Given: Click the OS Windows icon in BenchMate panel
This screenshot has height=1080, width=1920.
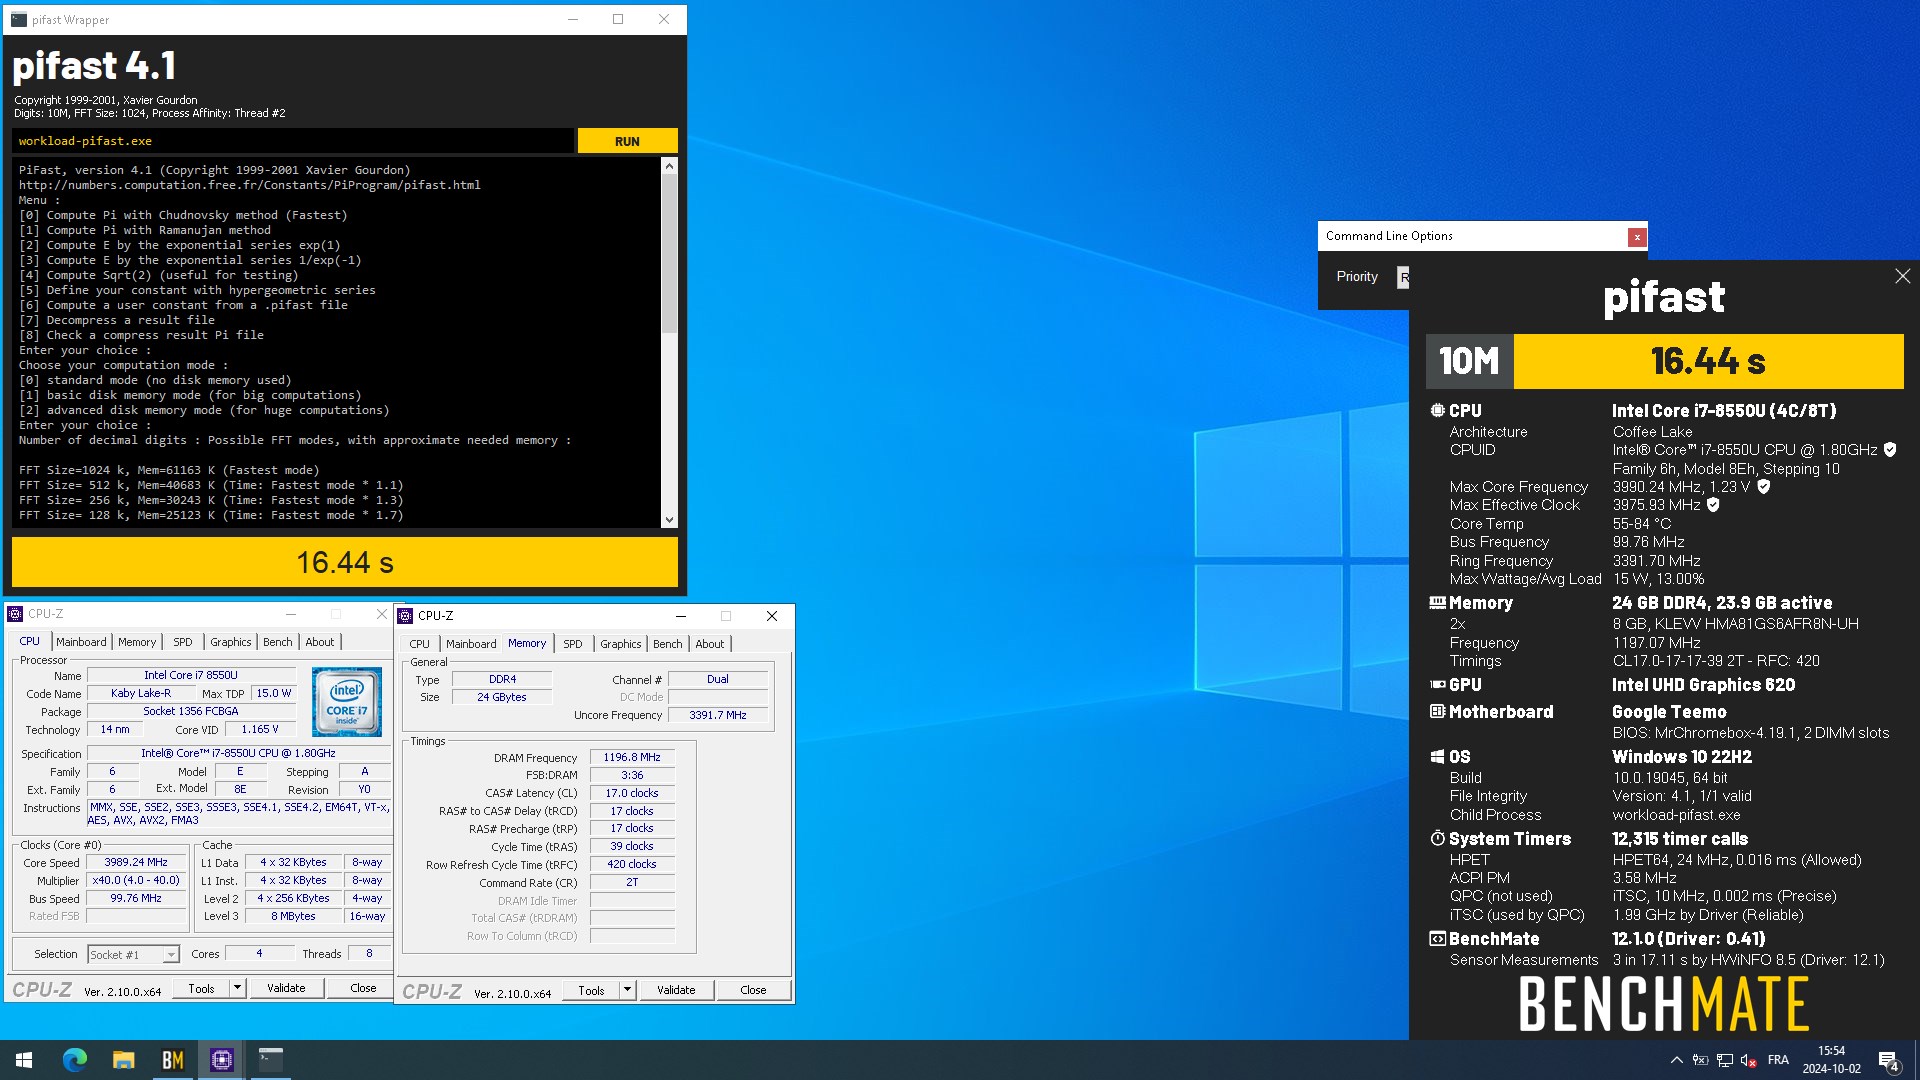Looking at the screenshot, I should click(1438, 757).
